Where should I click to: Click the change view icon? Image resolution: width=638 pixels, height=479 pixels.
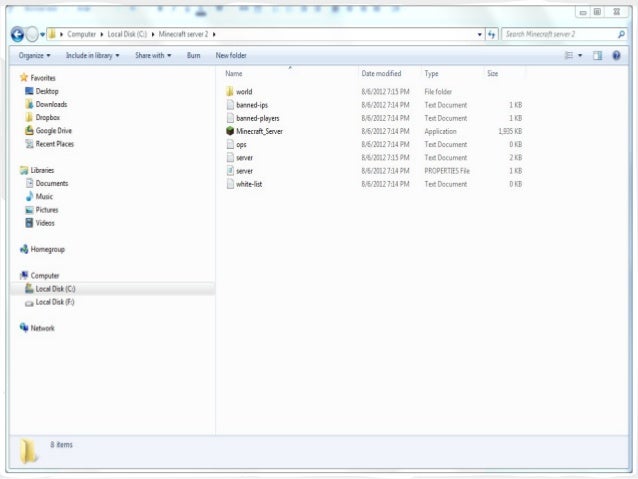point(569,55)
